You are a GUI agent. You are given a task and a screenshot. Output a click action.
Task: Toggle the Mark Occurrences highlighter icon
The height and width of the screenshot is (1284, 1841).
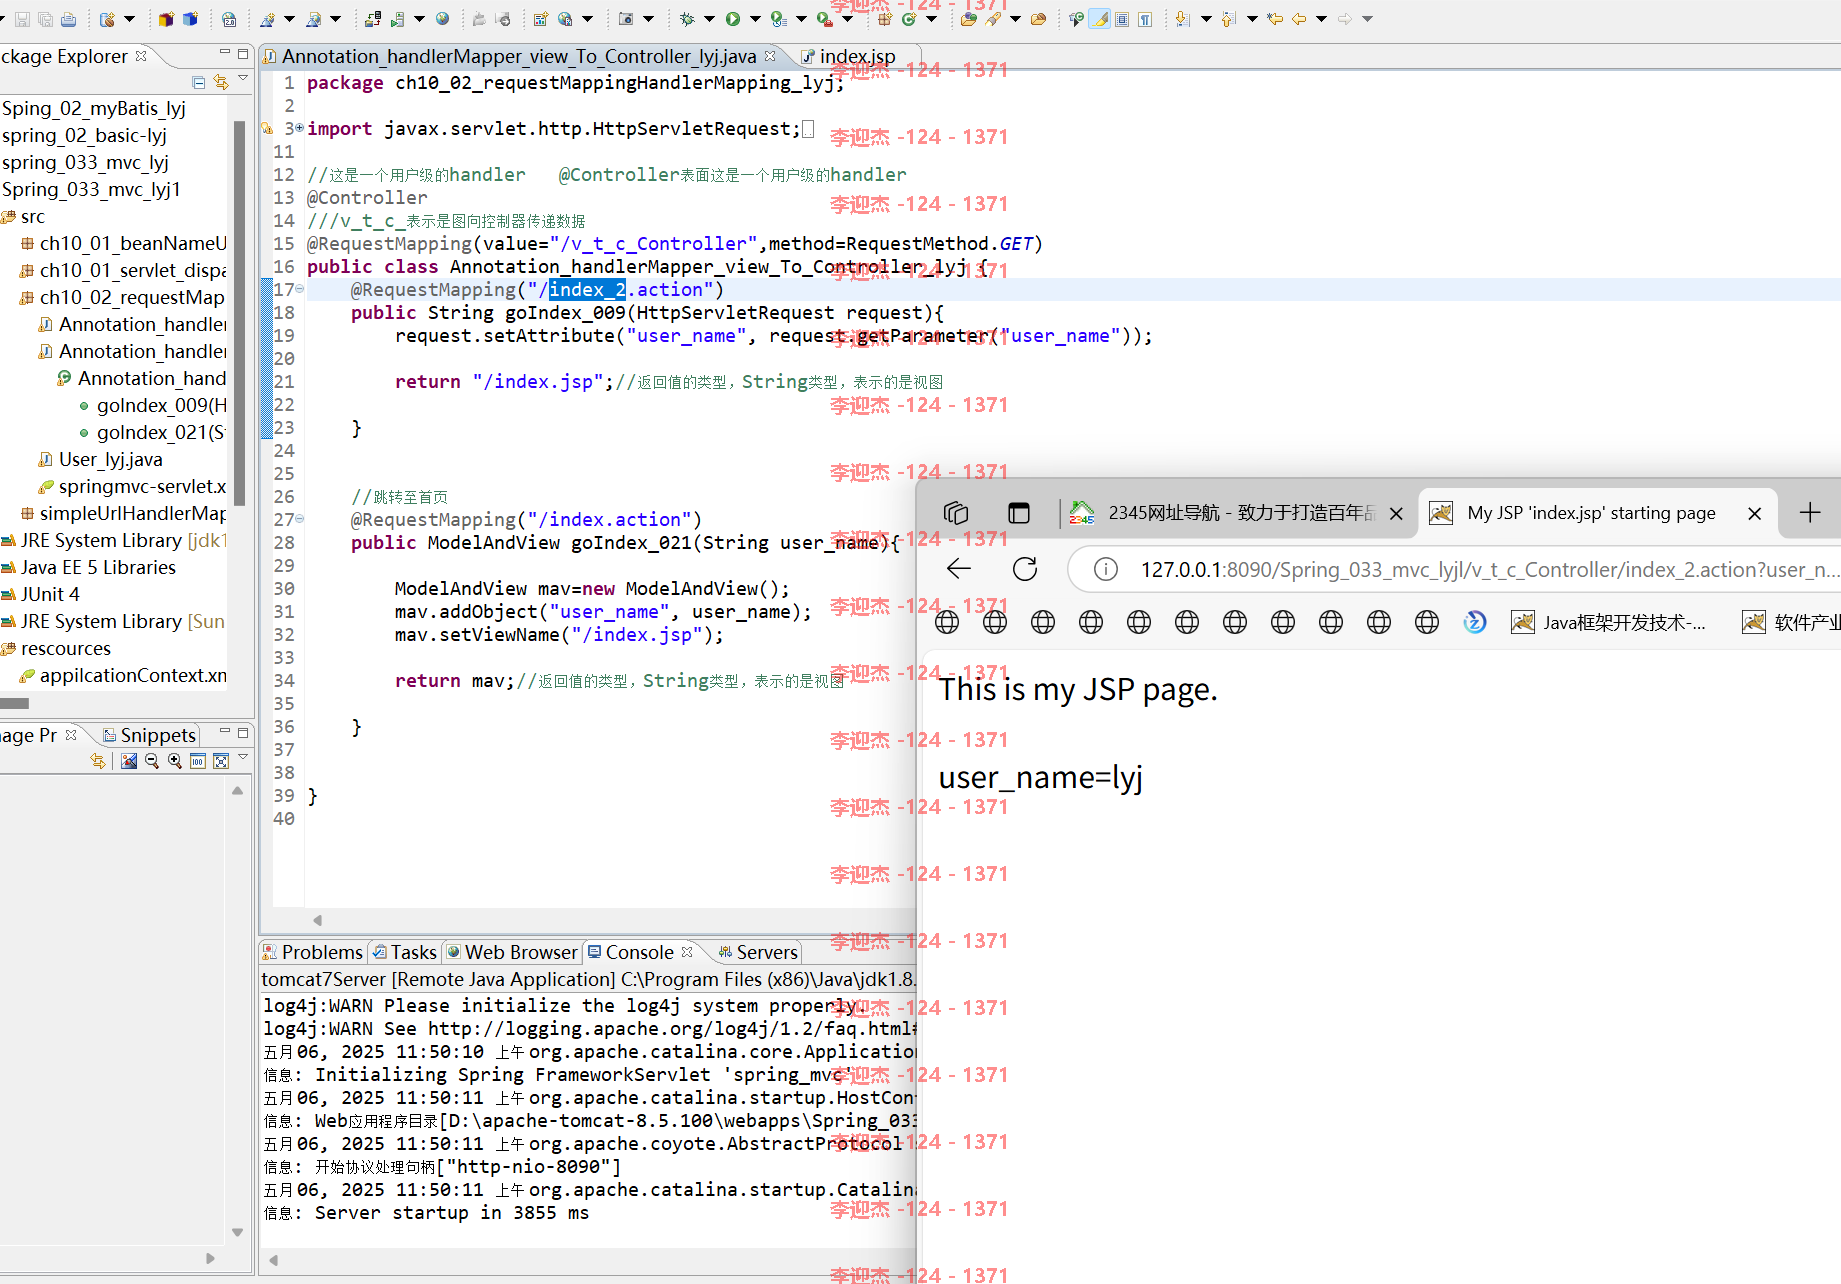(x=1099, y=19)
